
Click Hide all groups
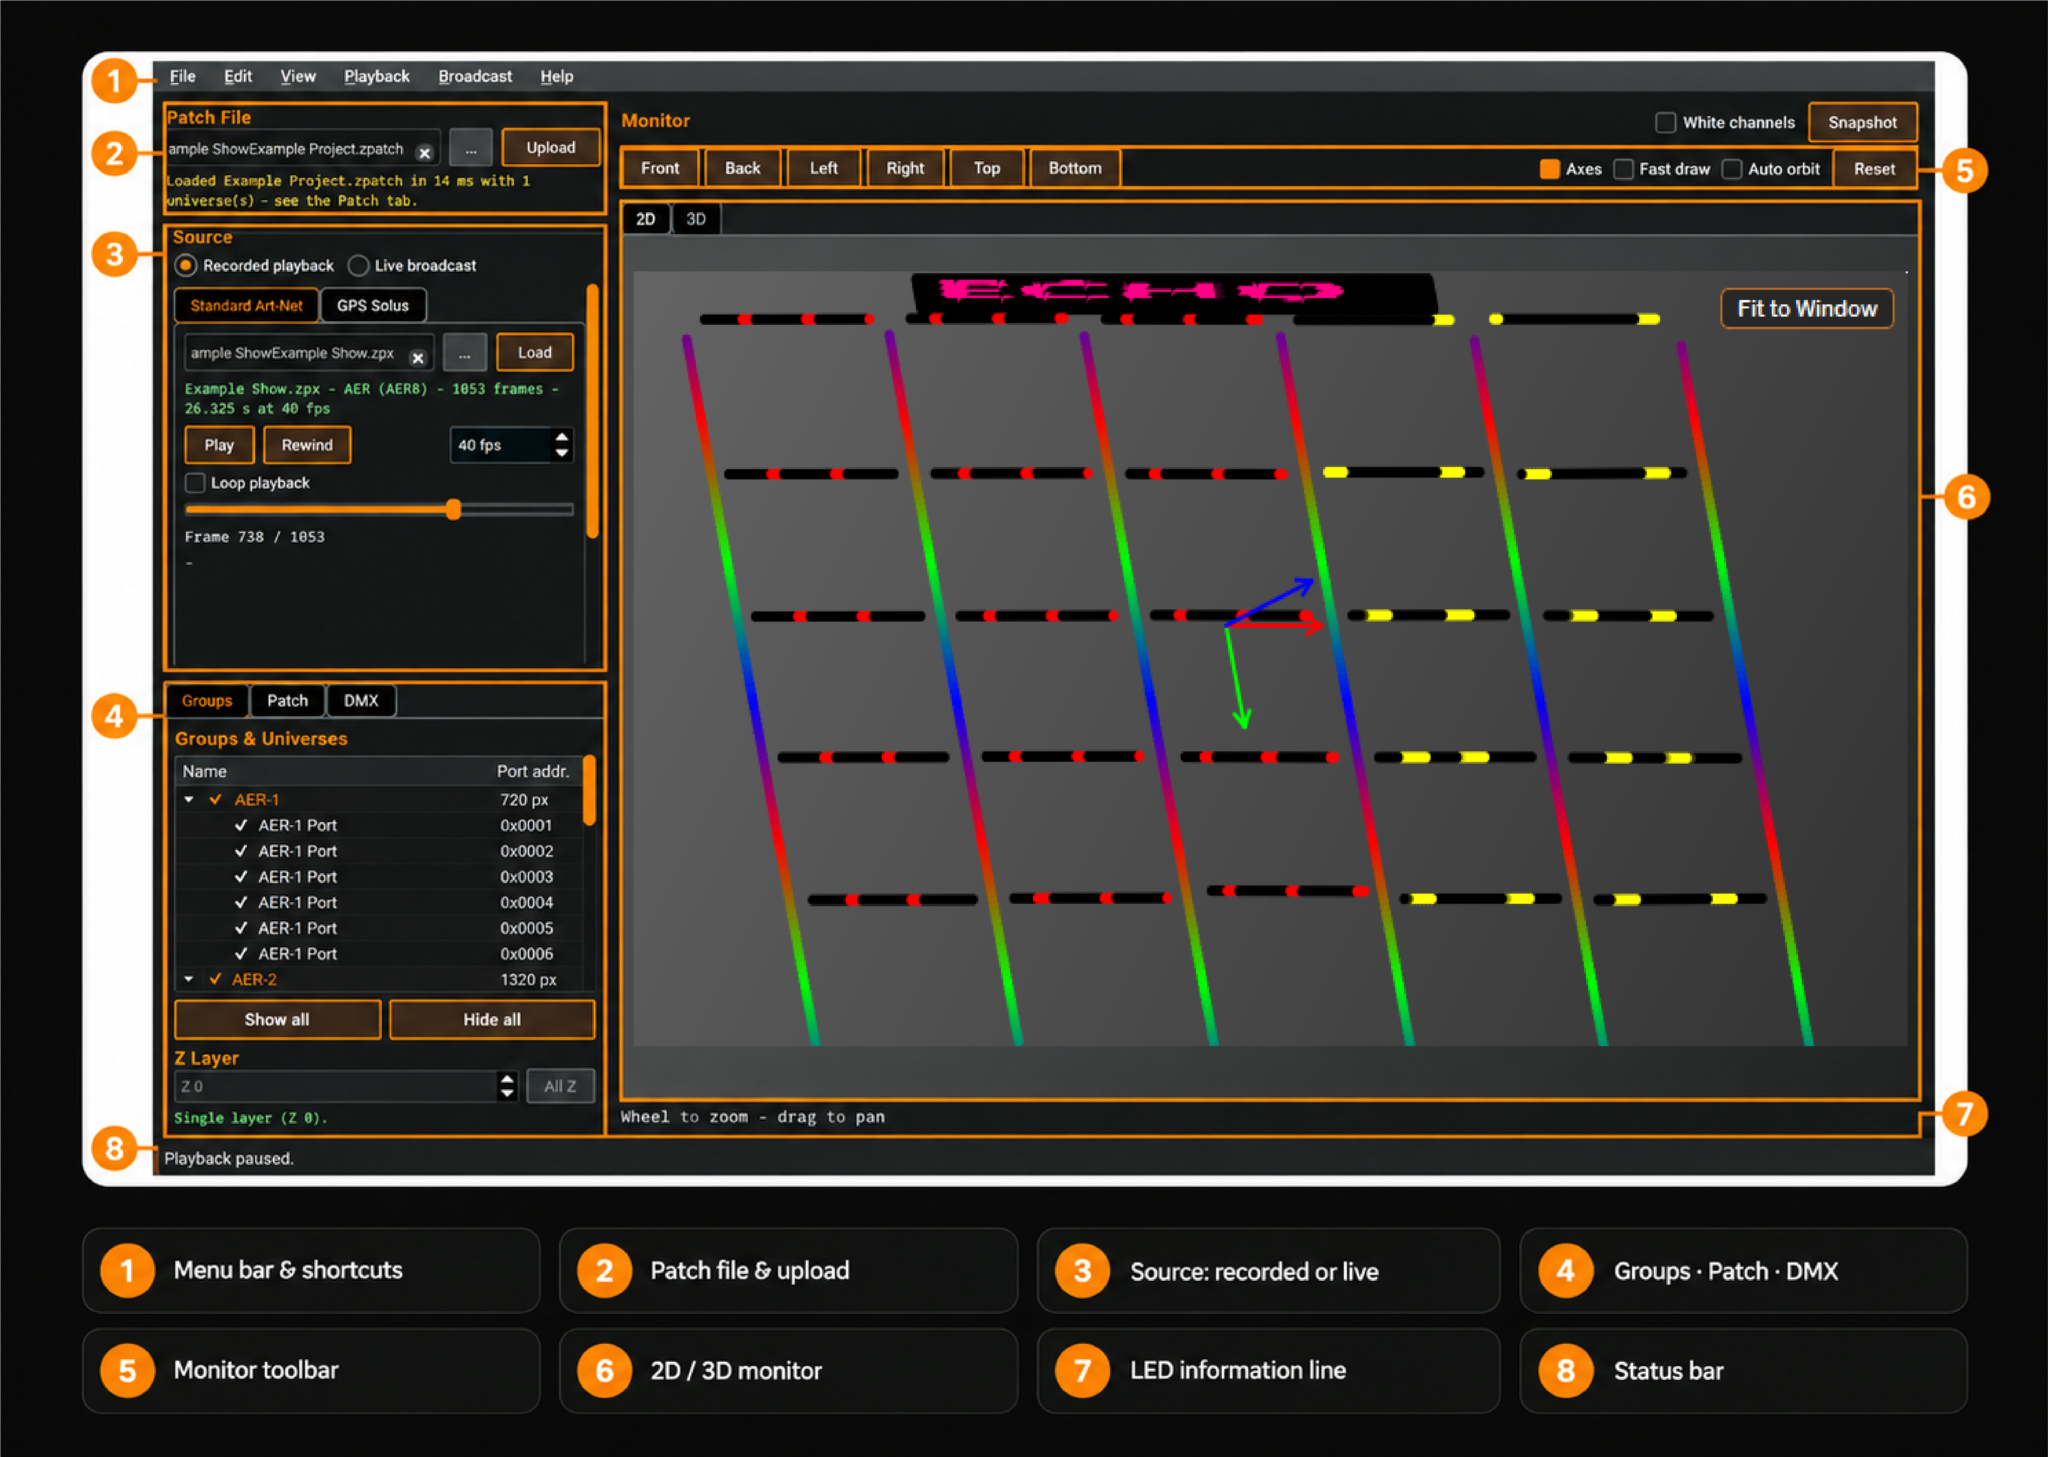pos(492,1020)
